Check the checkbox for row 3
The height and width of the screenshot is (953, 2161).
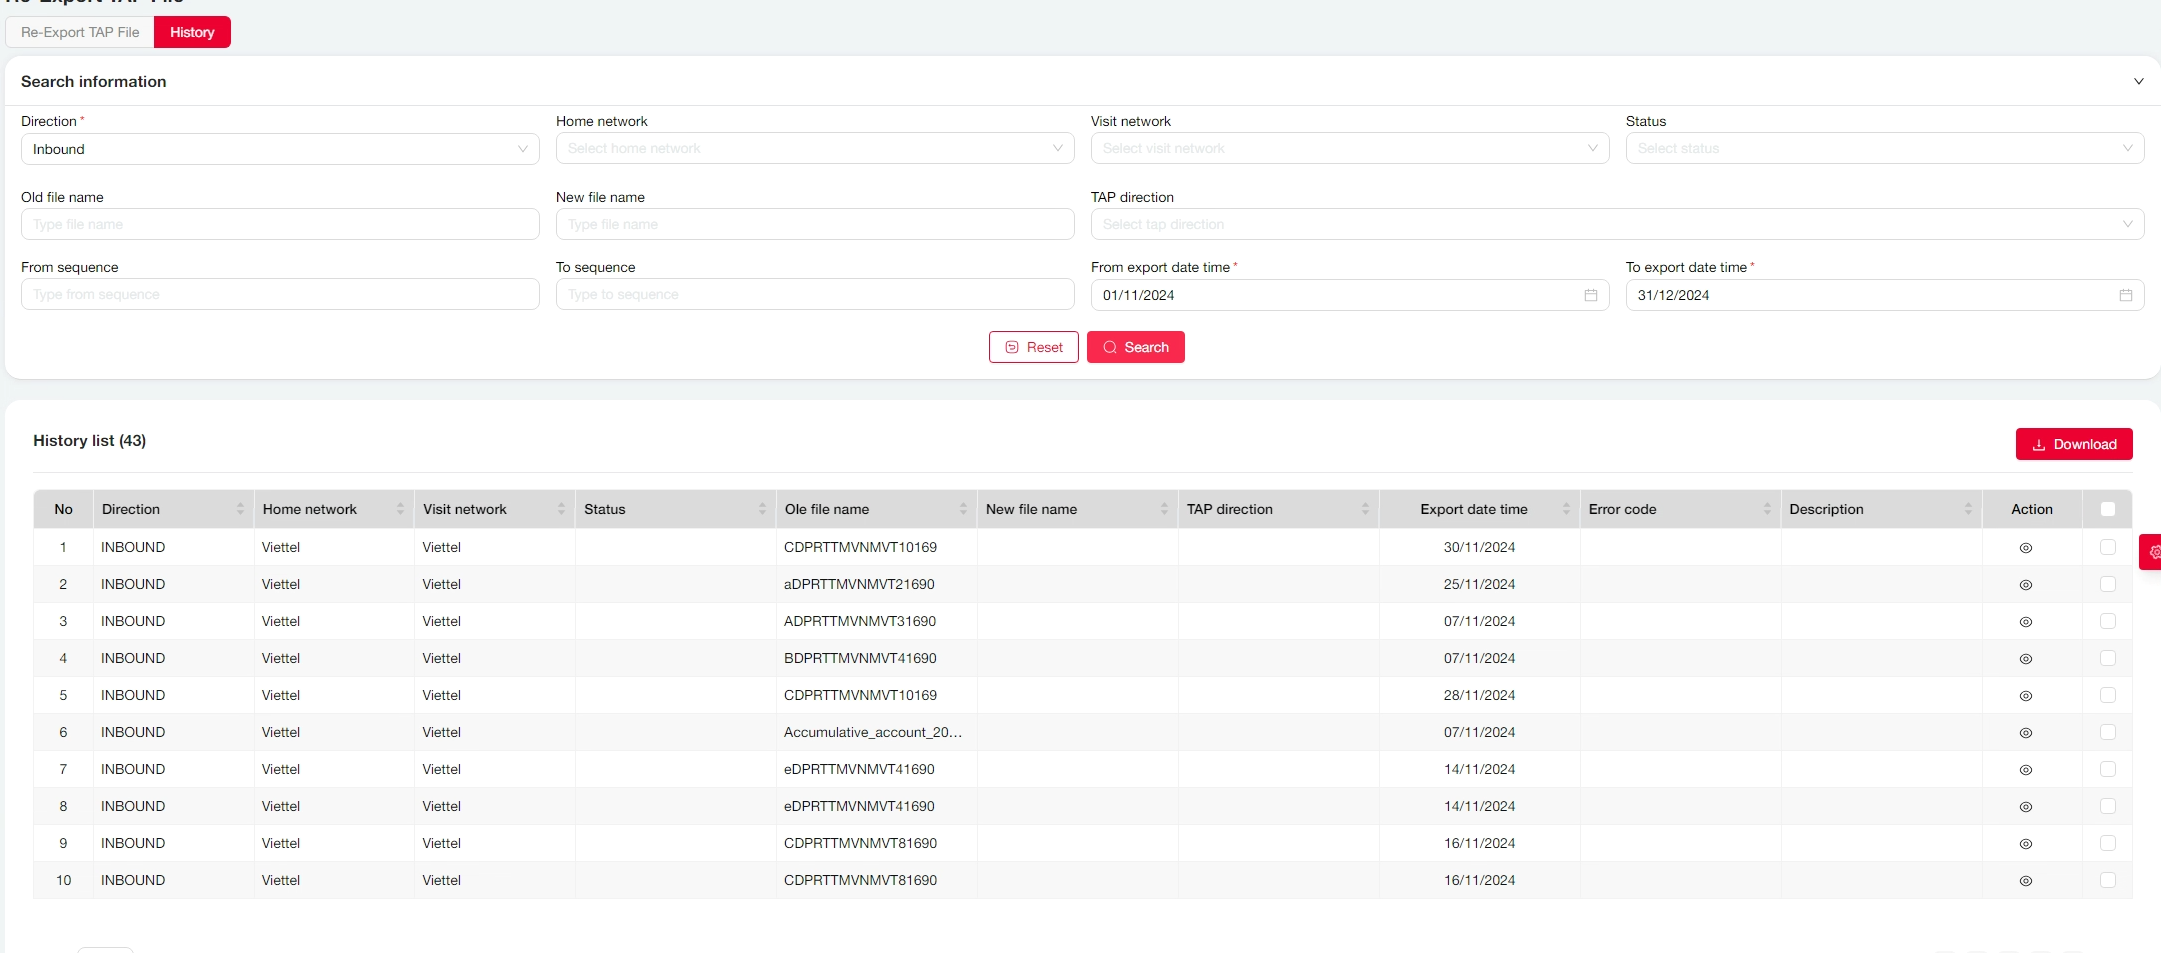point(2107,621)
